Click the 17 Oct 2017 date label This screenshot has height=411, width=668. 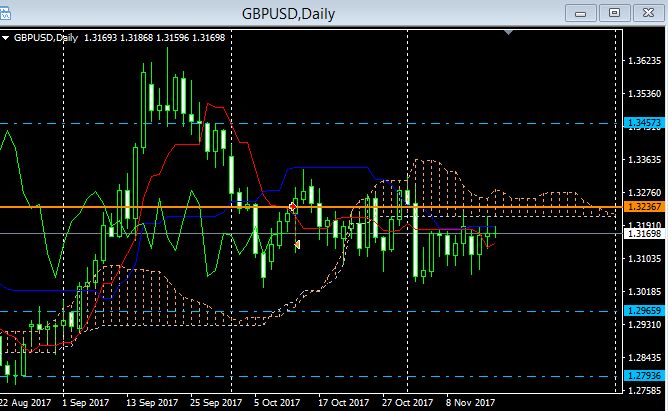[344, 402]
